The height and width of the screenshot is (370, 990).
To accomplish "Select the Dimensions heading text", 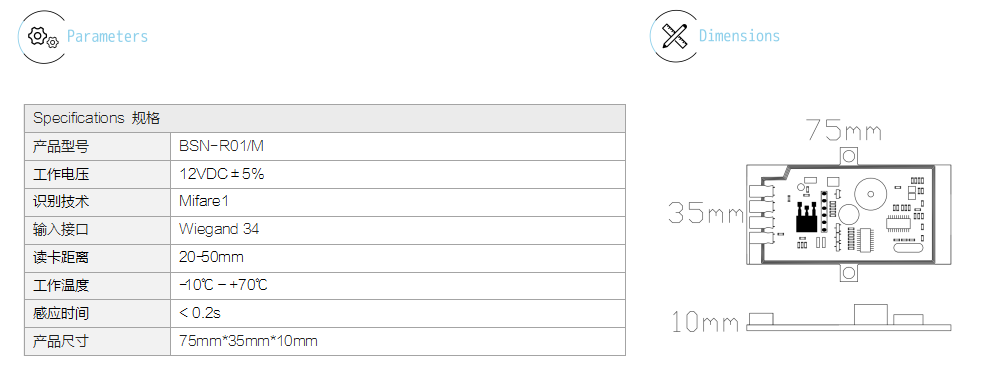I will pyautogui.click(x=739, y=36).
